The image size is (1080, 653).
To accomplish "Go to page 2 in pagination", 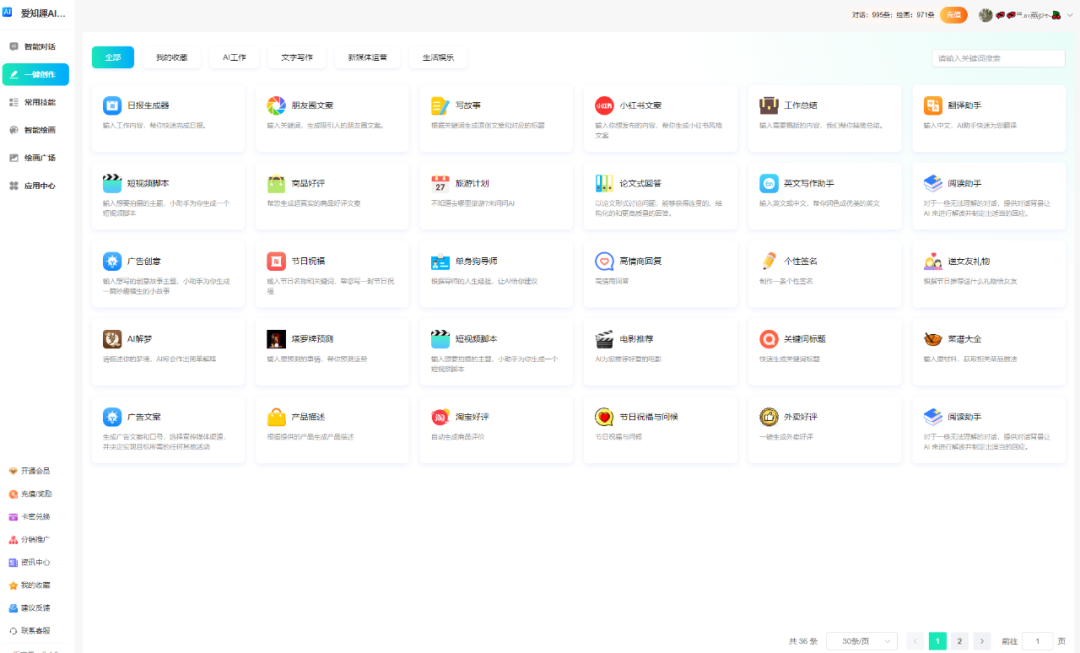I will tap(959, 641).
